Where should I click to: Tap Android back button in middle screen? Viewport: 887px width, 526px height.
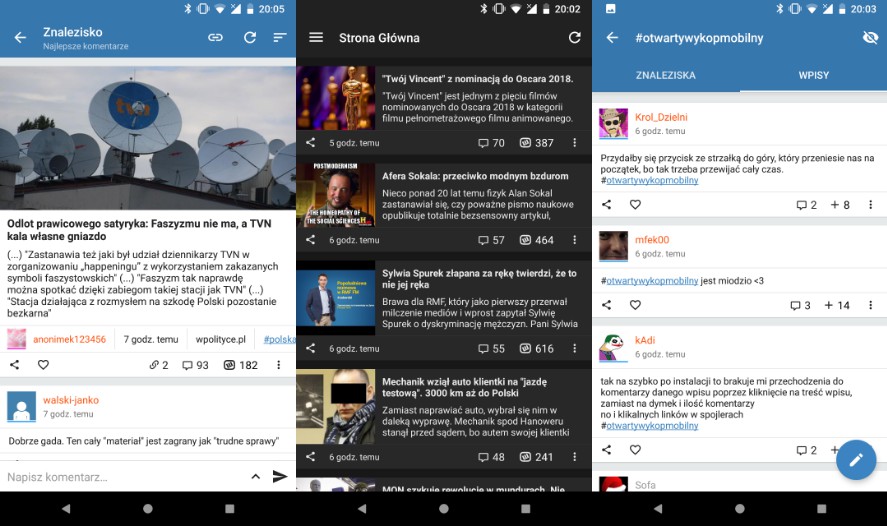coord(361,508)
